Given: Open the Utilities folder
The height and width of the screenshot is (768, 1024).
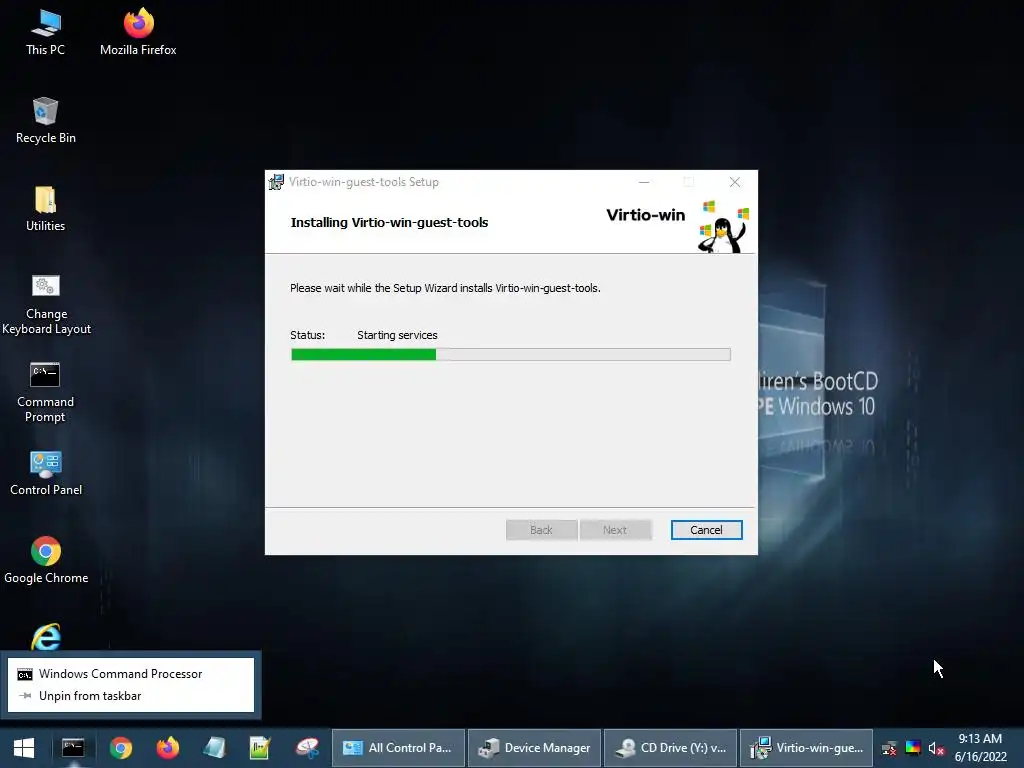Looking at the screenshot, I should click(x=45, y=208).
